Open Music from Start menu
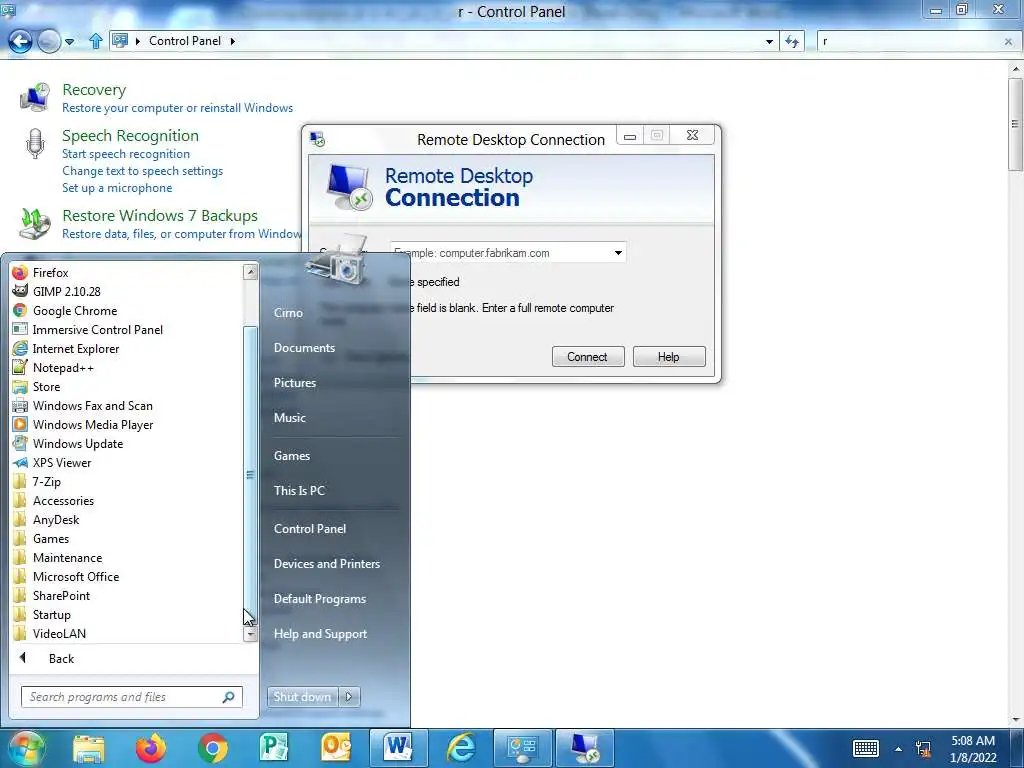The image size is (1024, 768). [x=289, y=417]
